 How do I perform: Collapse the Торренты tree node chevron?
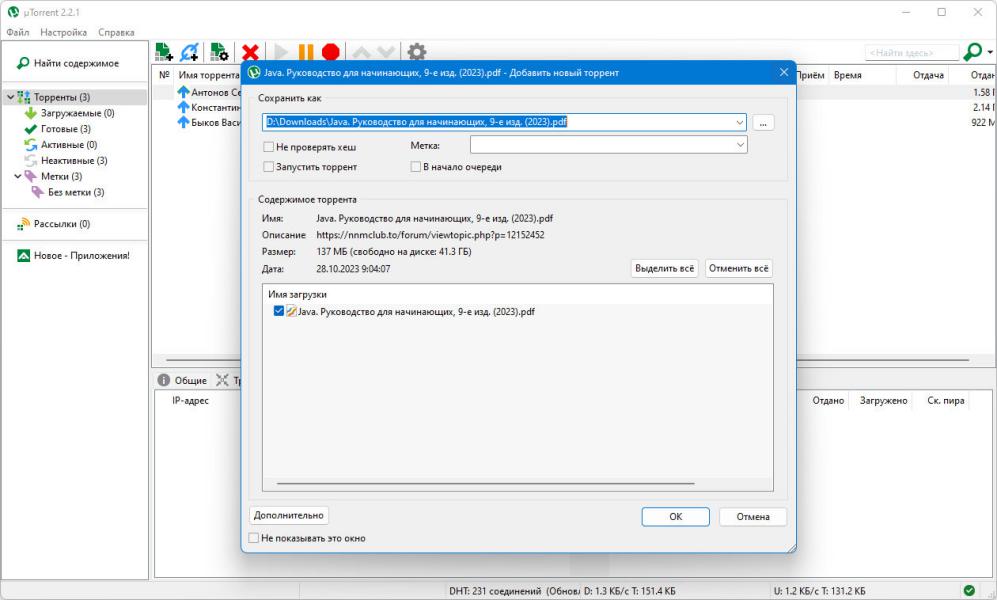pos(10,97)
